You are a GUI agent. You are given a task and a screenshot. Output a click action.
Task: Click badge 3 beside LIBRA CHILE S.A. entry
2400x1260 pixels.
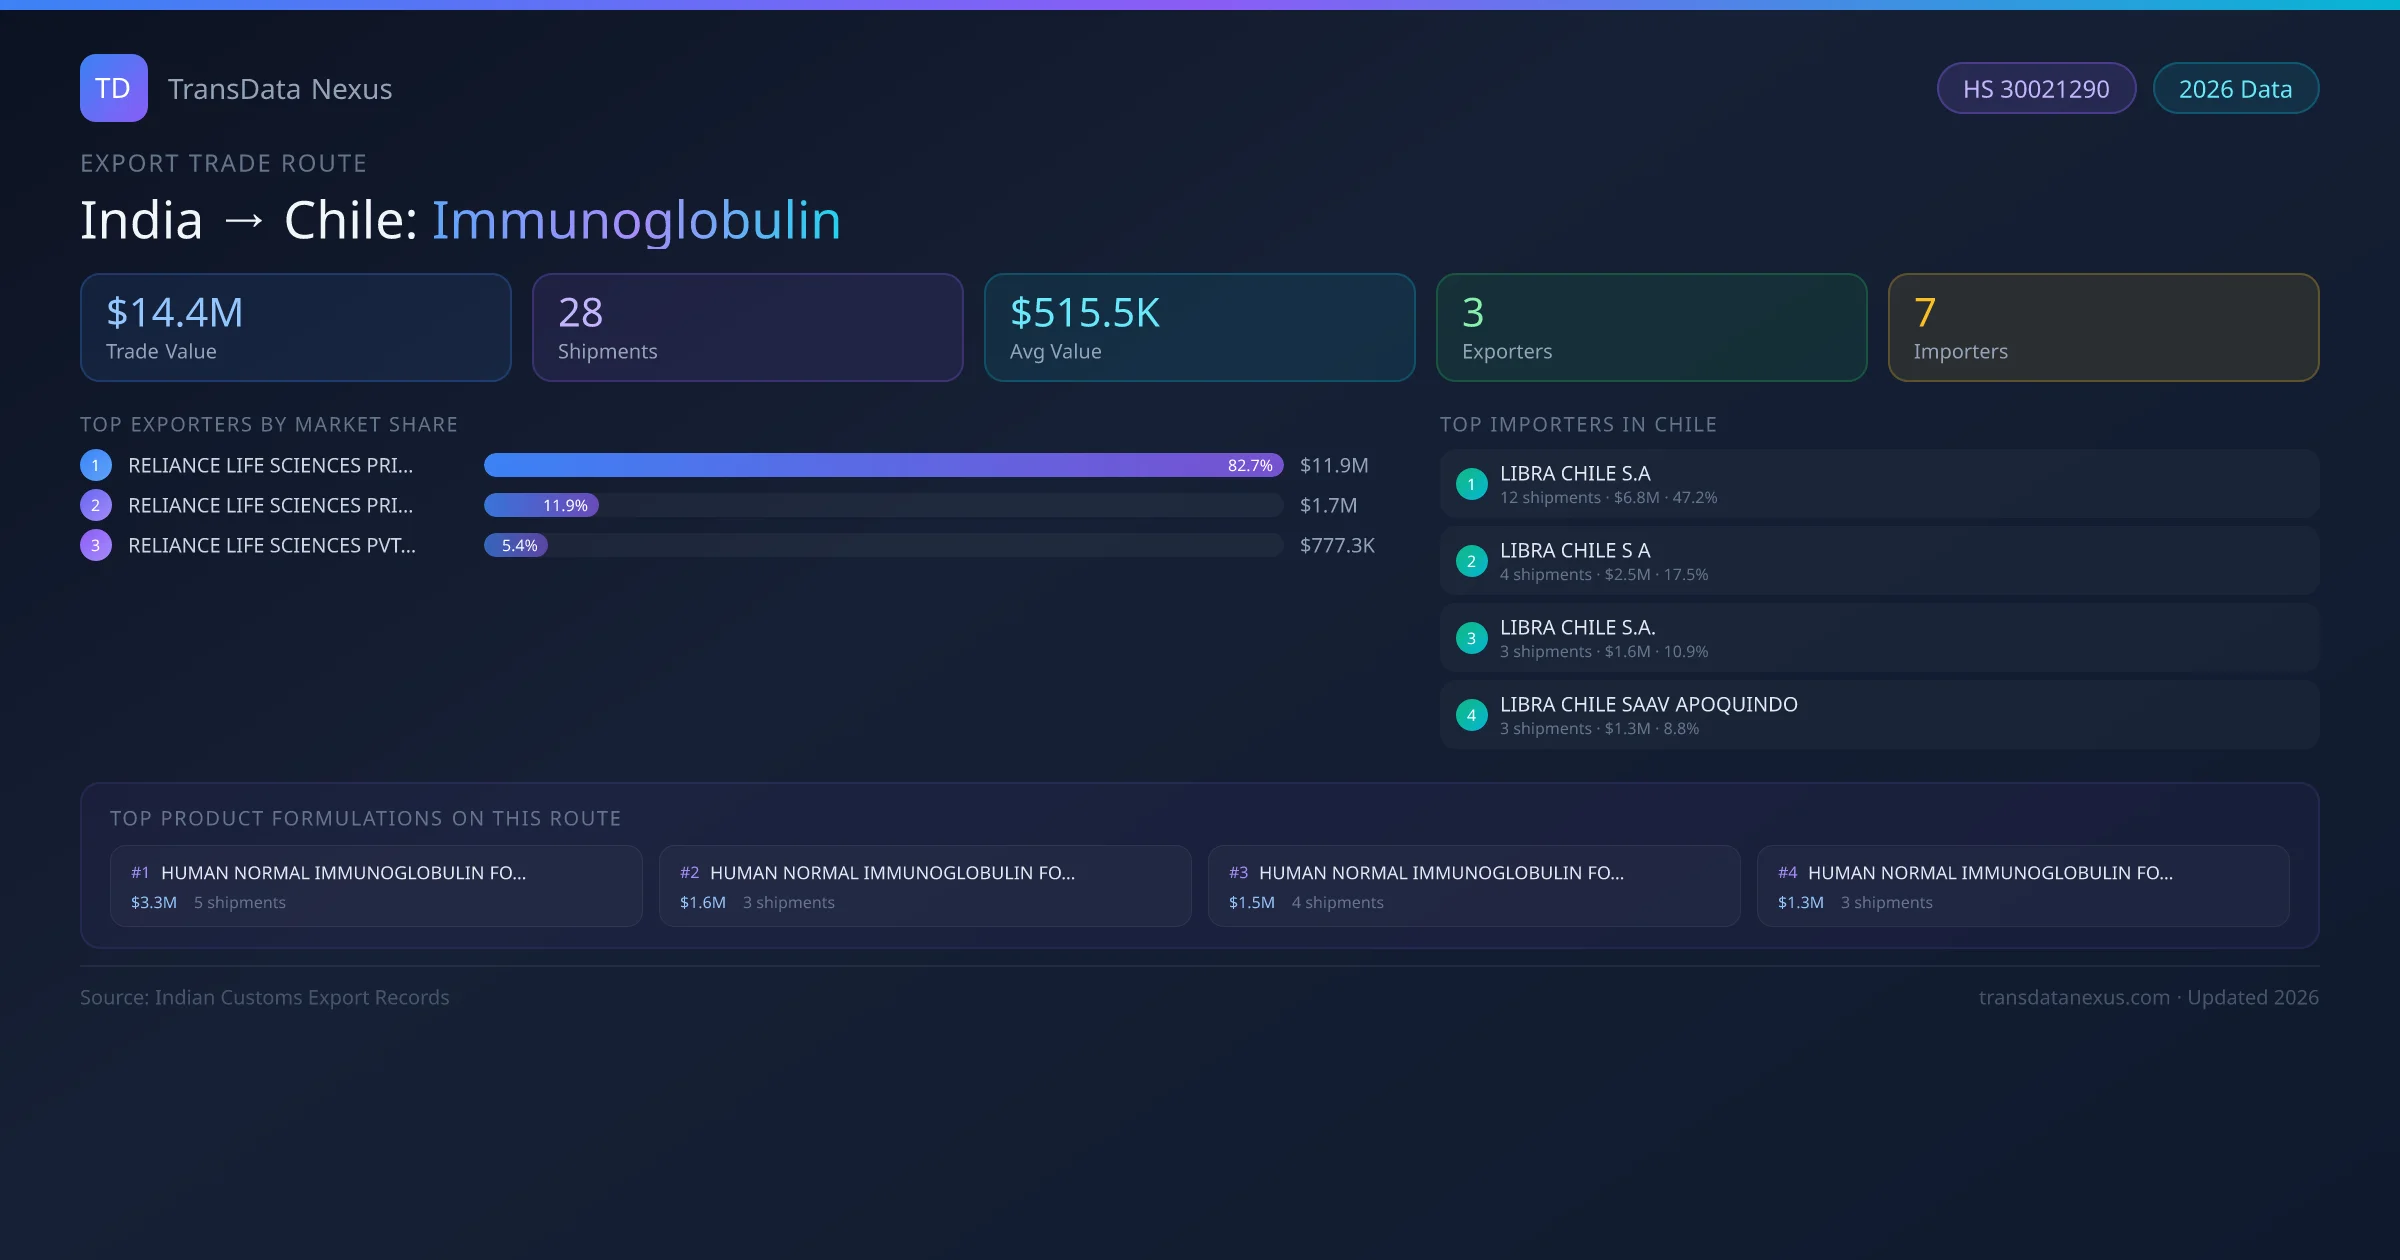(x=1470, y=637)
